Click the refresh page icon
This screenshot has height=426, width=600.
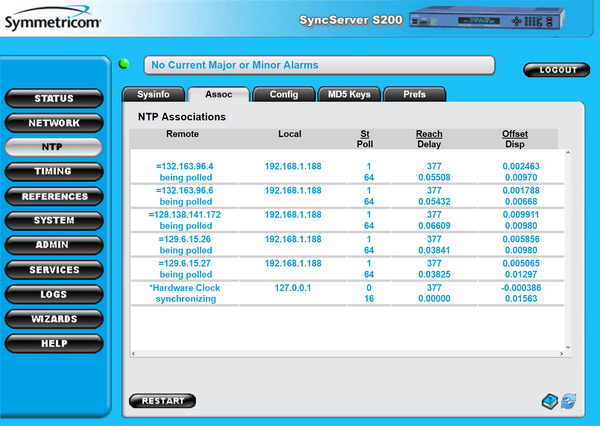[568, 400]
